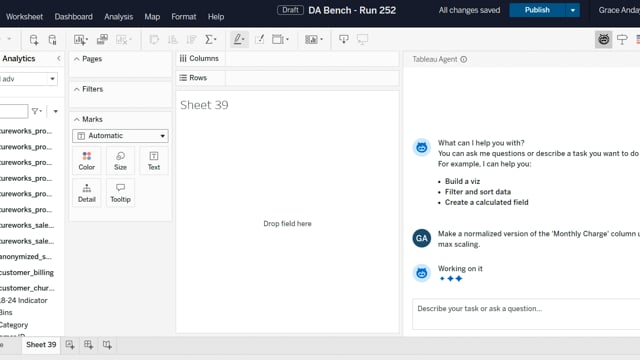Click the Pause Auto Updates icon
Image resolution: width=640 pixels, height=360 pixels.
[53, 40]
